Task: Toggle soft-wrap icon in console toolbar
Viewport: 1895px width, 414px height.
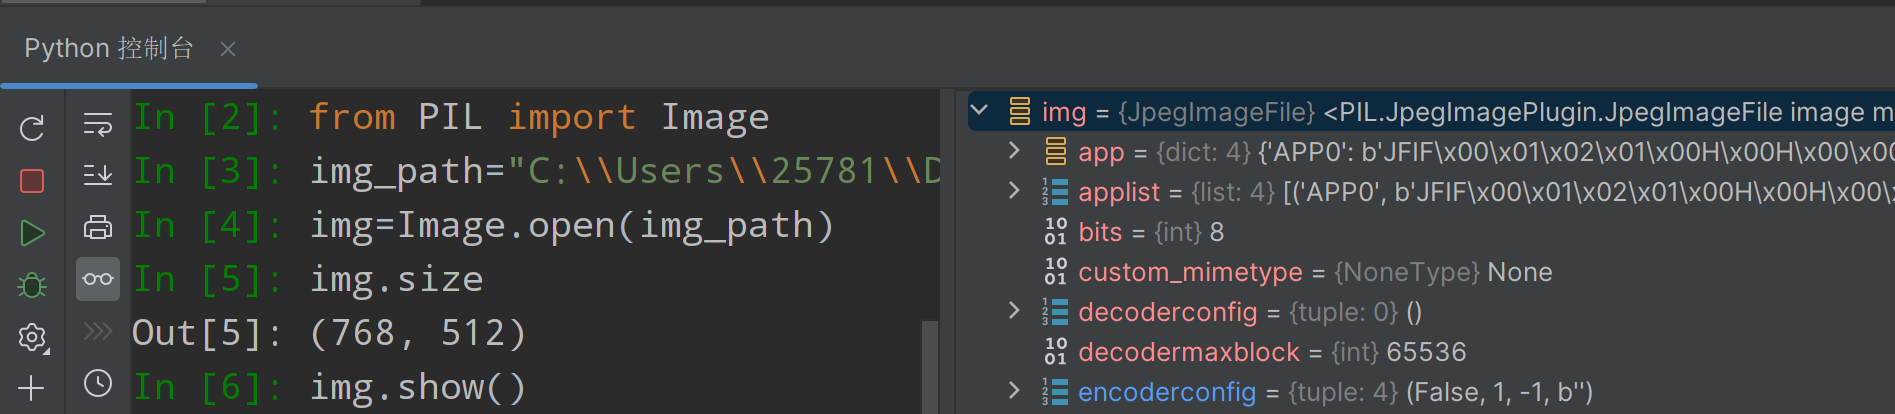Action: click(98, 124)
